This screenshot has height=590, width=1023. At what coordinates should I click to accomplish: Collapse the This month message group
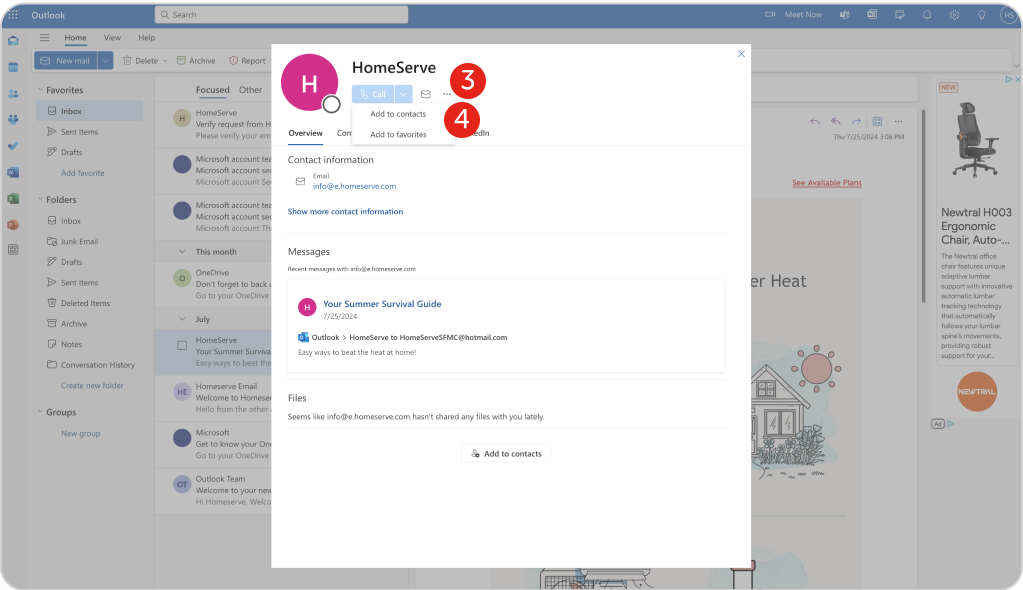pyautogui.click(x=182, y=252)
